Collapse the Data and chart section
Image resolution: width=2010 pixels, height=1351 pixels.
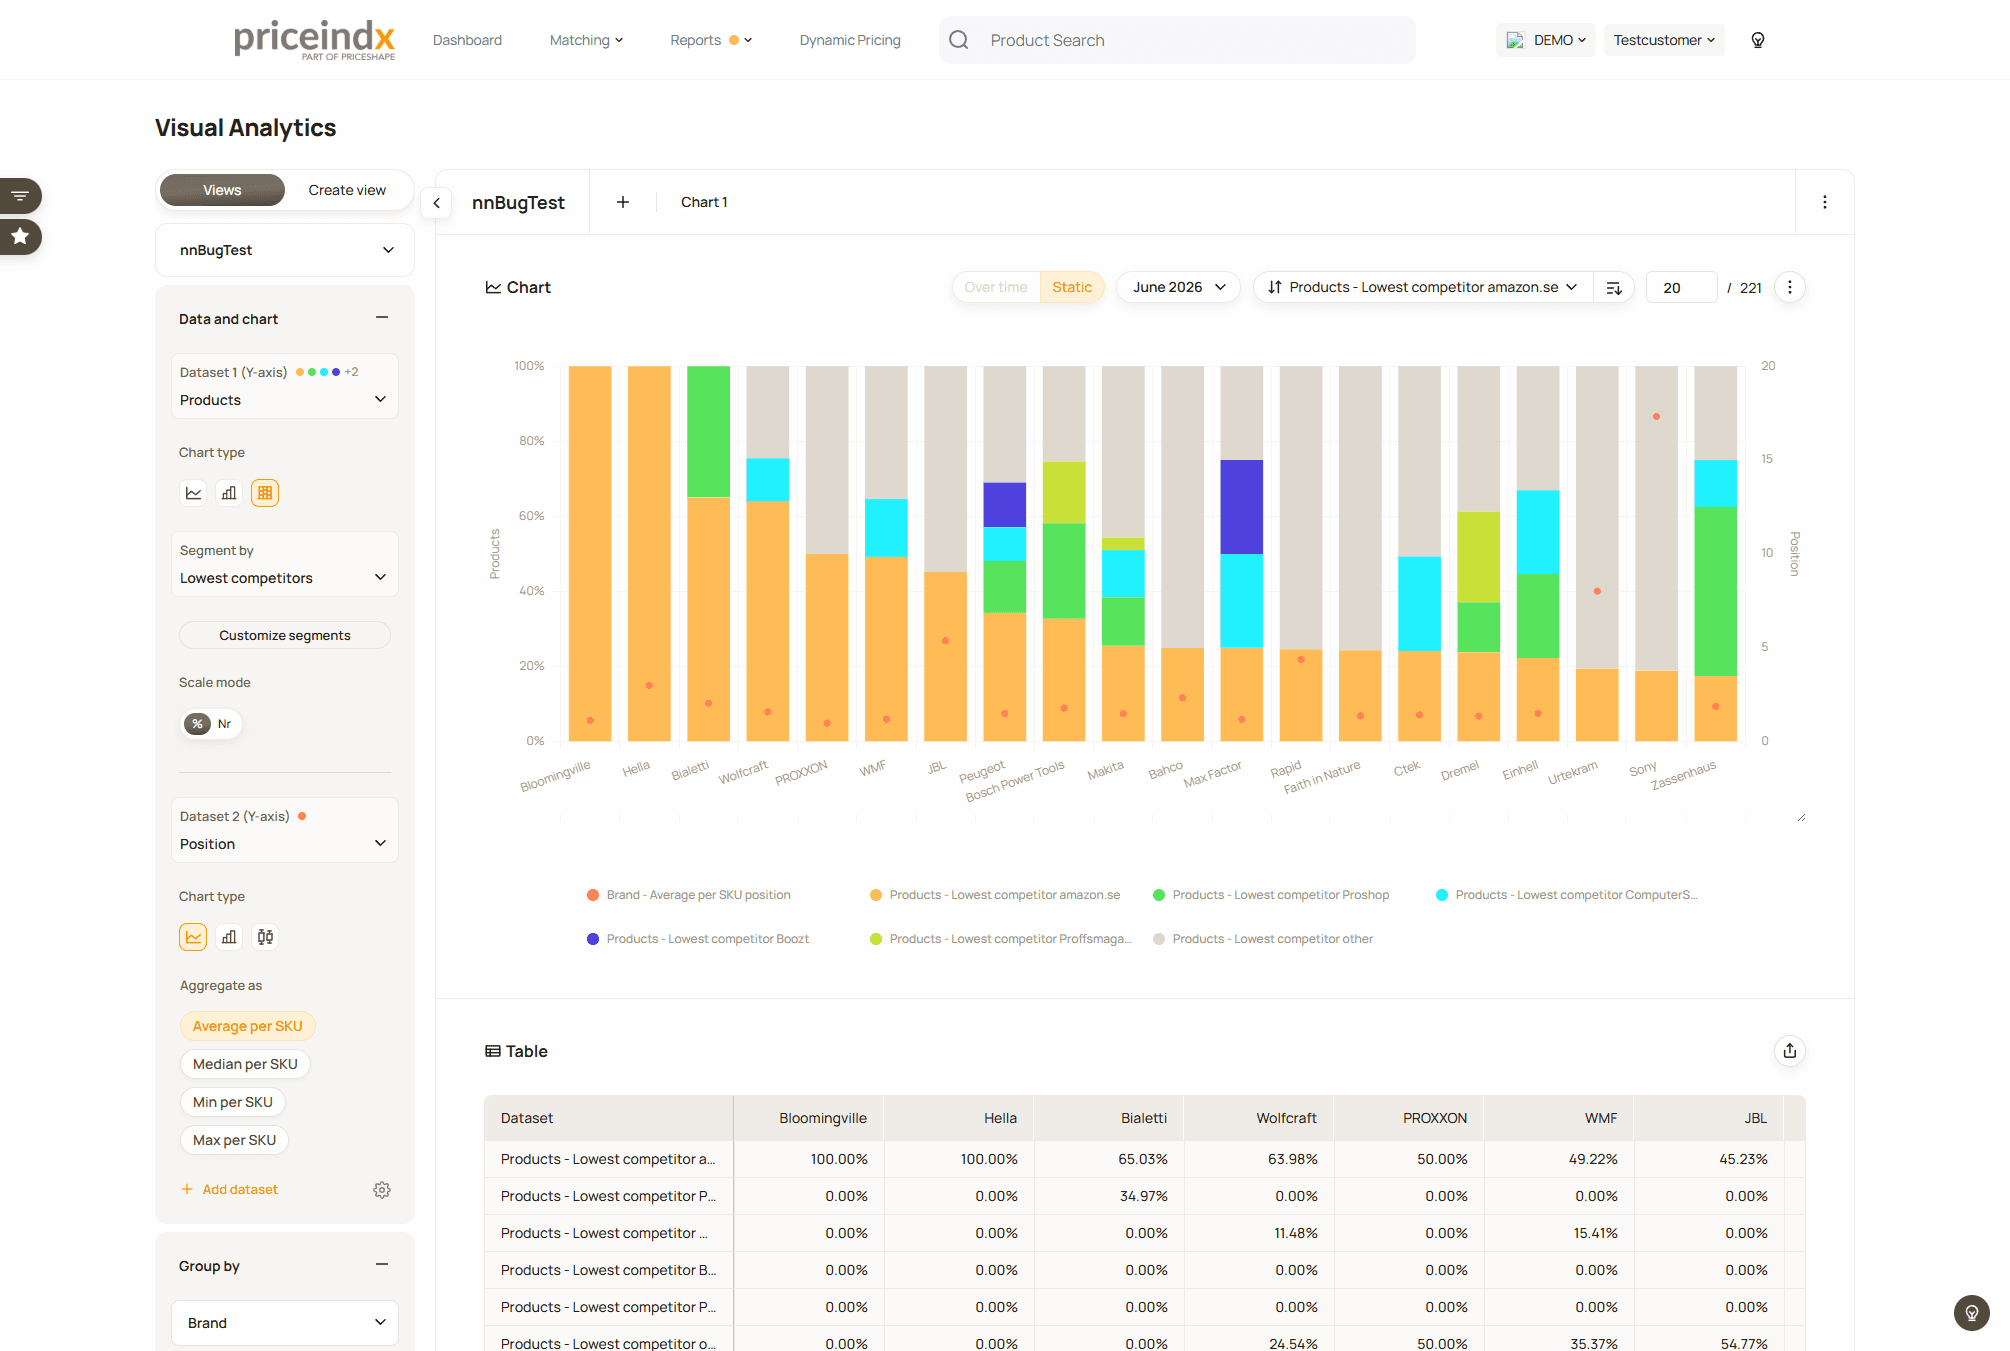coord(382,318)
